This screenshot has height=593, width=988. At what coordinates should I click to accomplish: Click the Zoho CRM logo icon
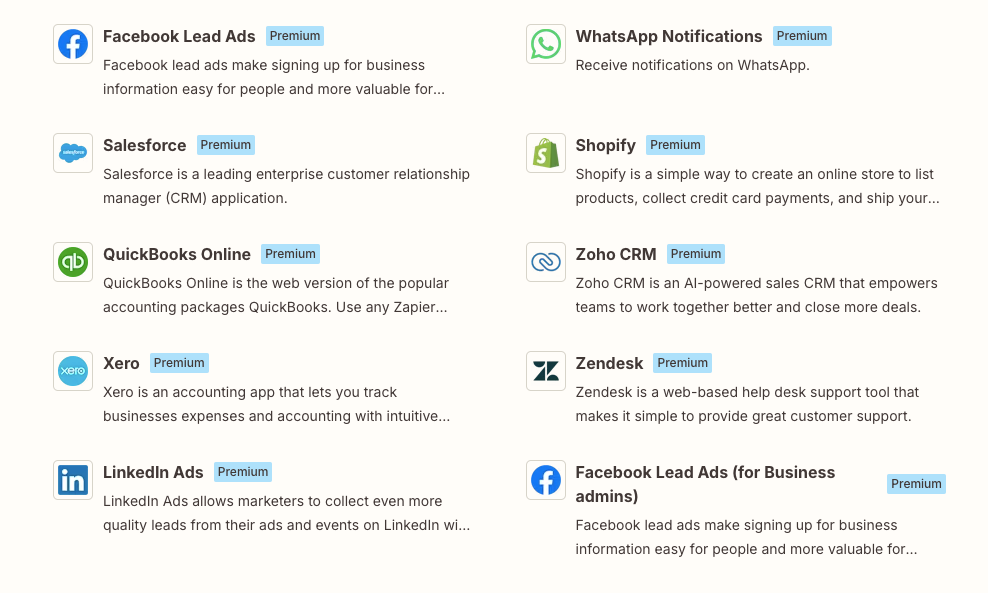[546, 262]
